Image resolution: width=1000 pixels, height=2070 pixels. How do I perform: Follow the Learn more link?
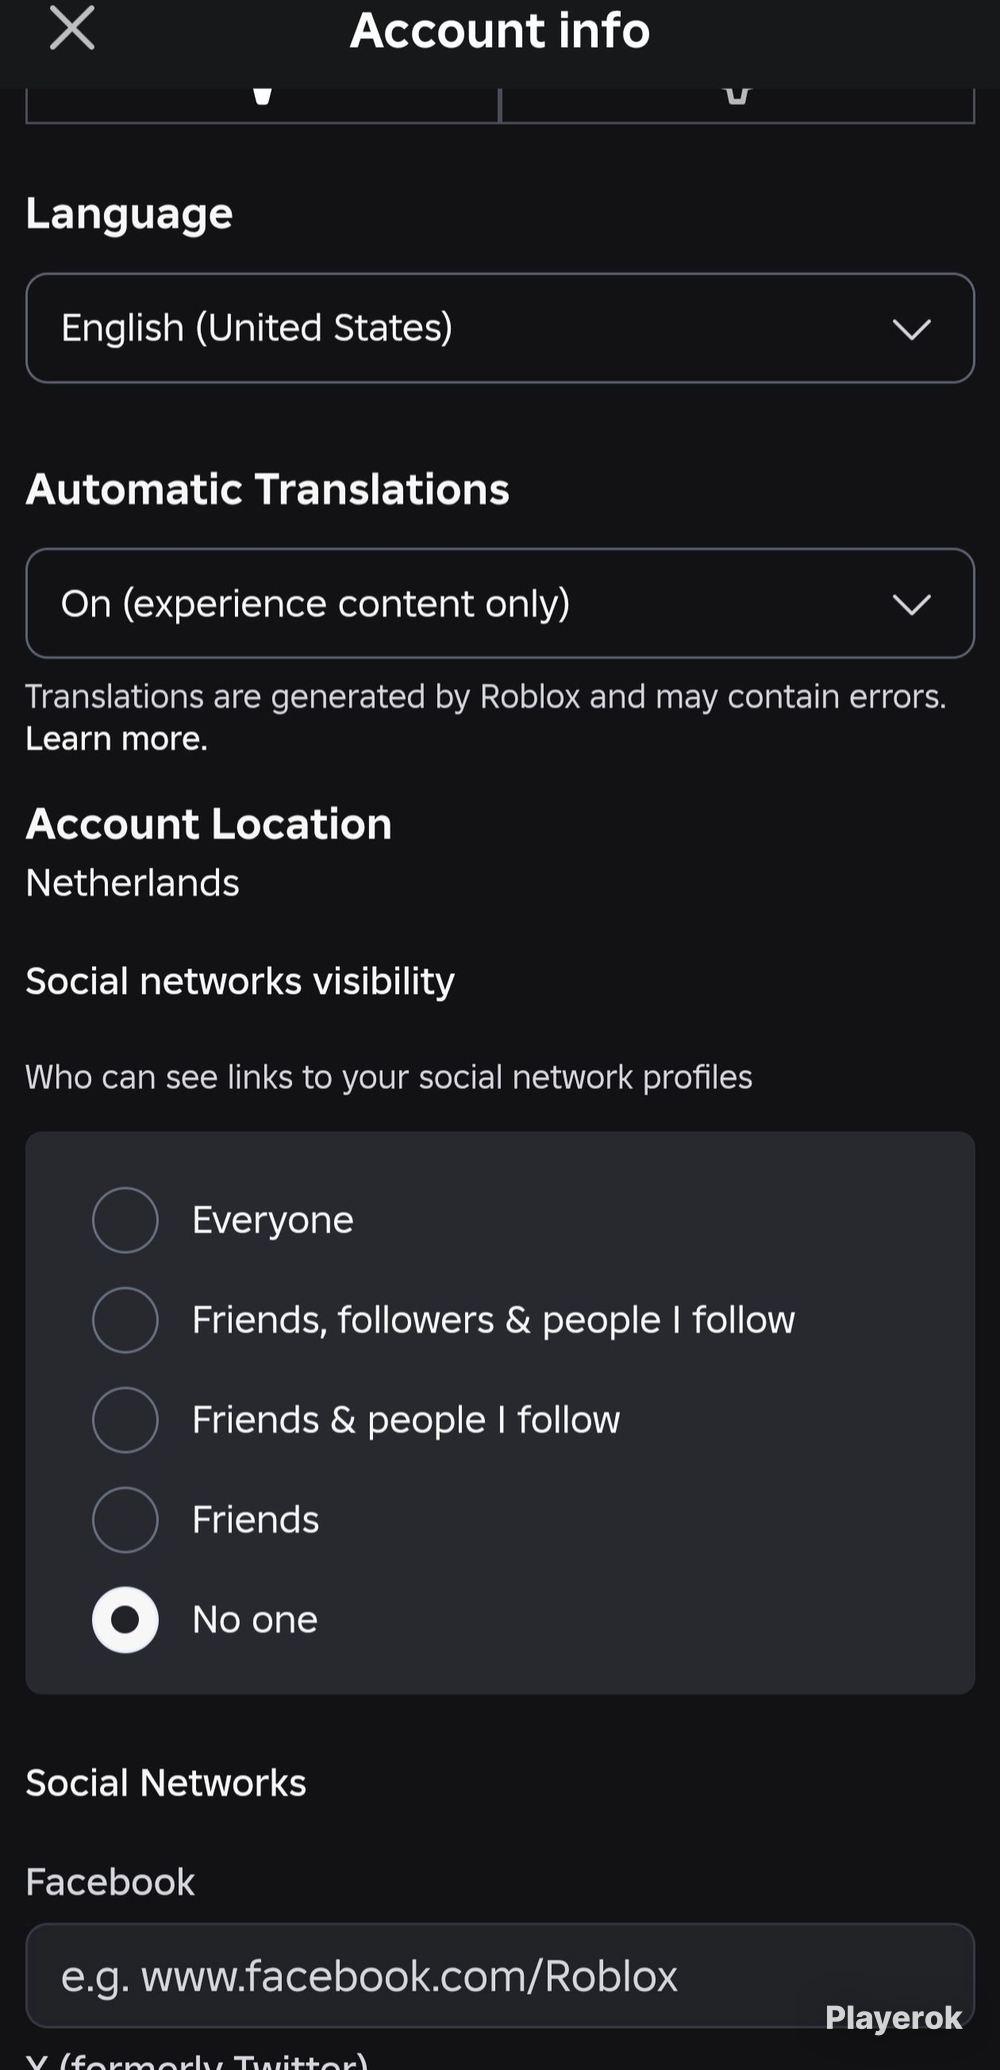tap(116, 739)
